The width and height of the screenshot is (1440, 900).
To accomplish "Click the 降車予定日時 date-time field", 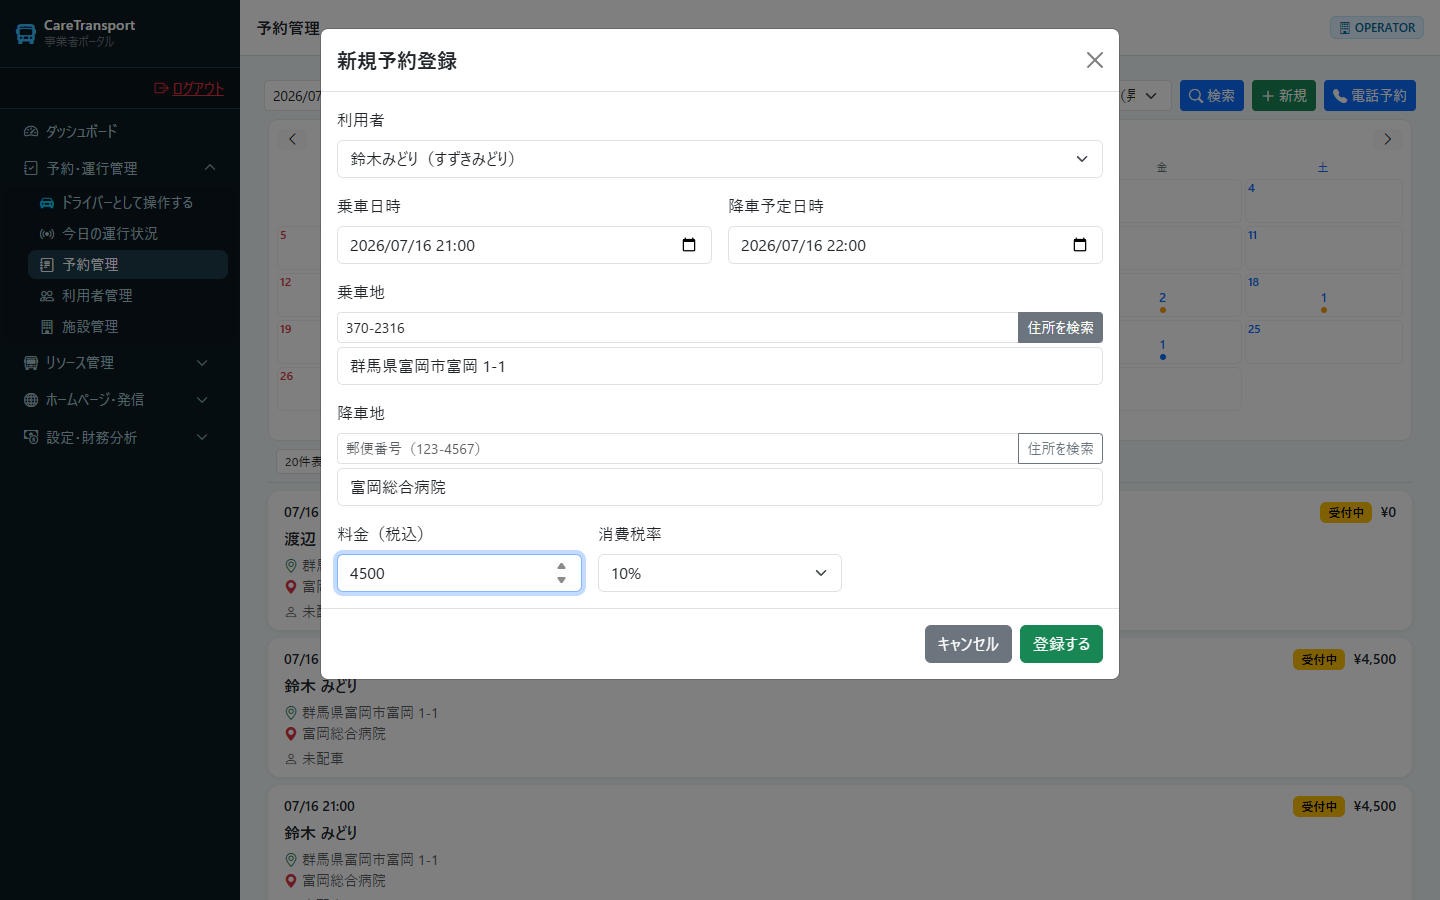I will (915, 245).
